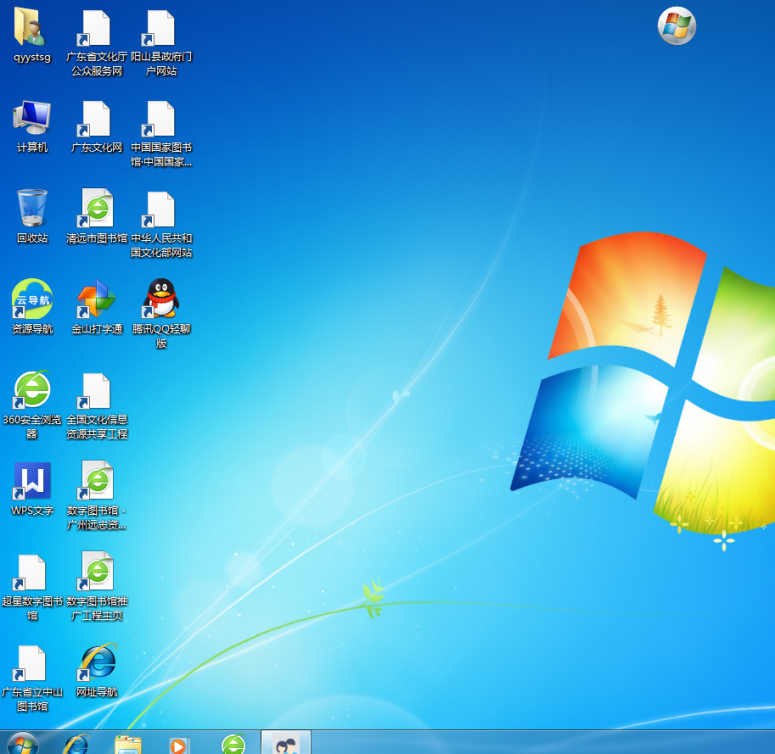This screenshot has height=754, width=775.
Task: Open Windows Explorer from the taskbar
Action: tap(127, 744)
